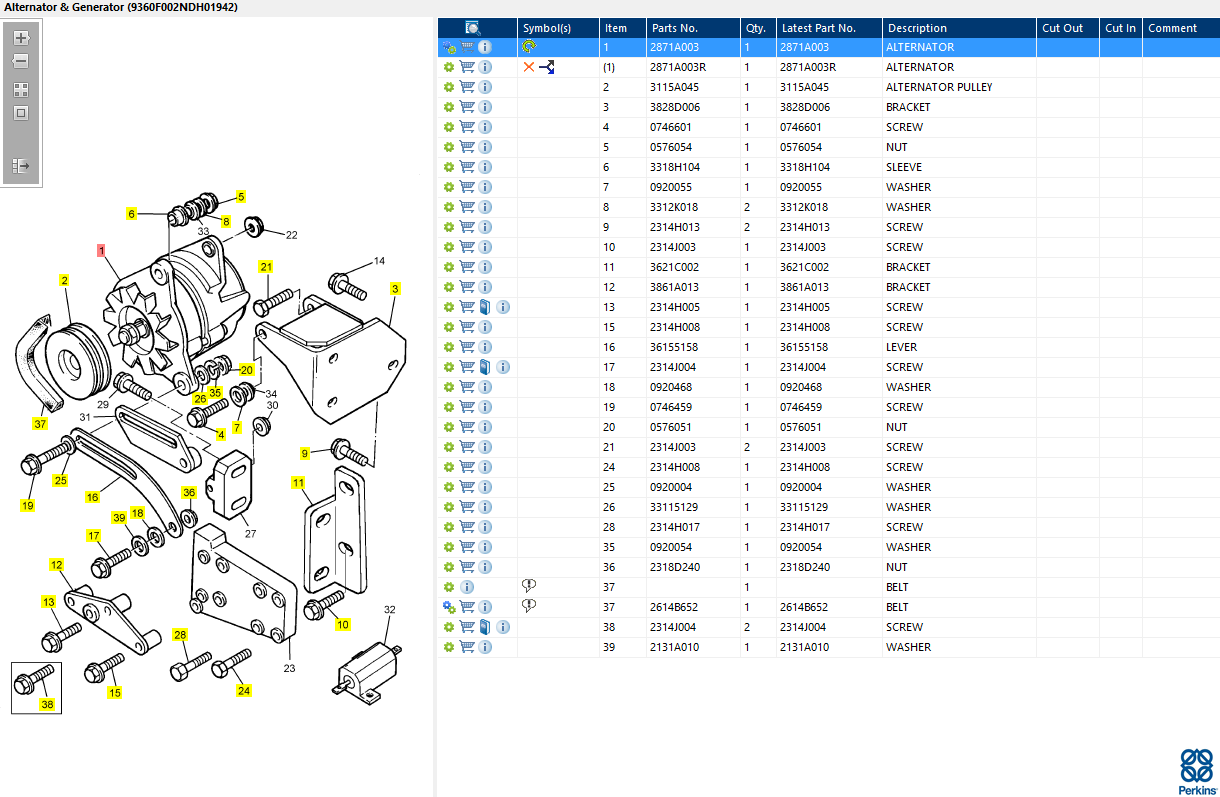
Task: Click the gear icon for 2871A003R alternator
Action: point(449,67)
